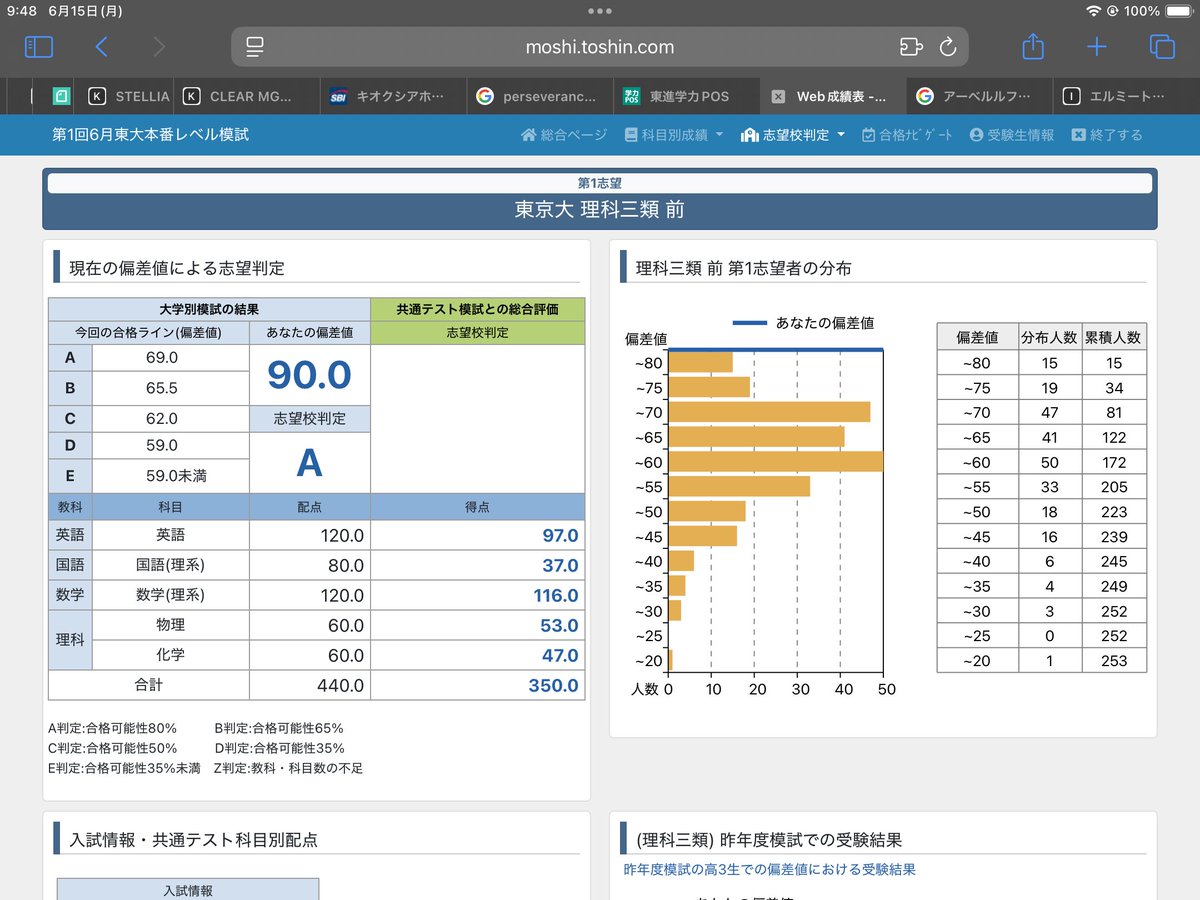Open the Safari sidebar panel
Screen dimensions: 1200x900
[x=39, y=47]
